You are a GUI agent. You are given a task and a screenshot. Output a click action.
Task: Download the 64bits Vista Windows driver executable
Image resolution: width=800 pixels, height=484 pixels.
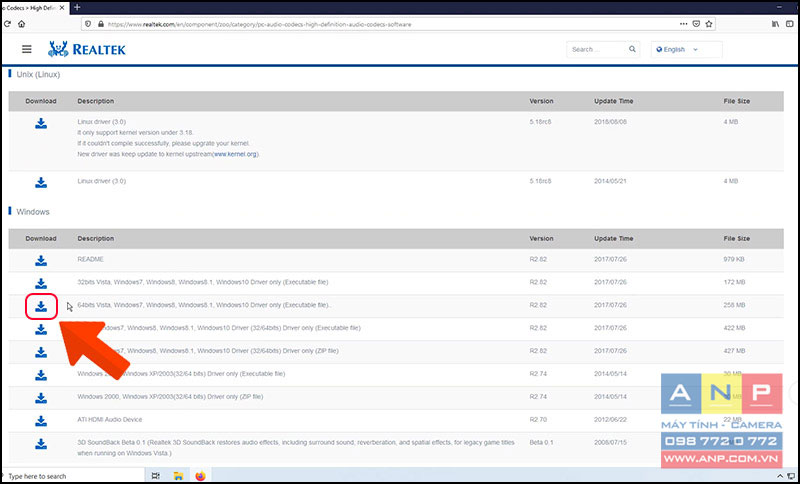[41, 307]
